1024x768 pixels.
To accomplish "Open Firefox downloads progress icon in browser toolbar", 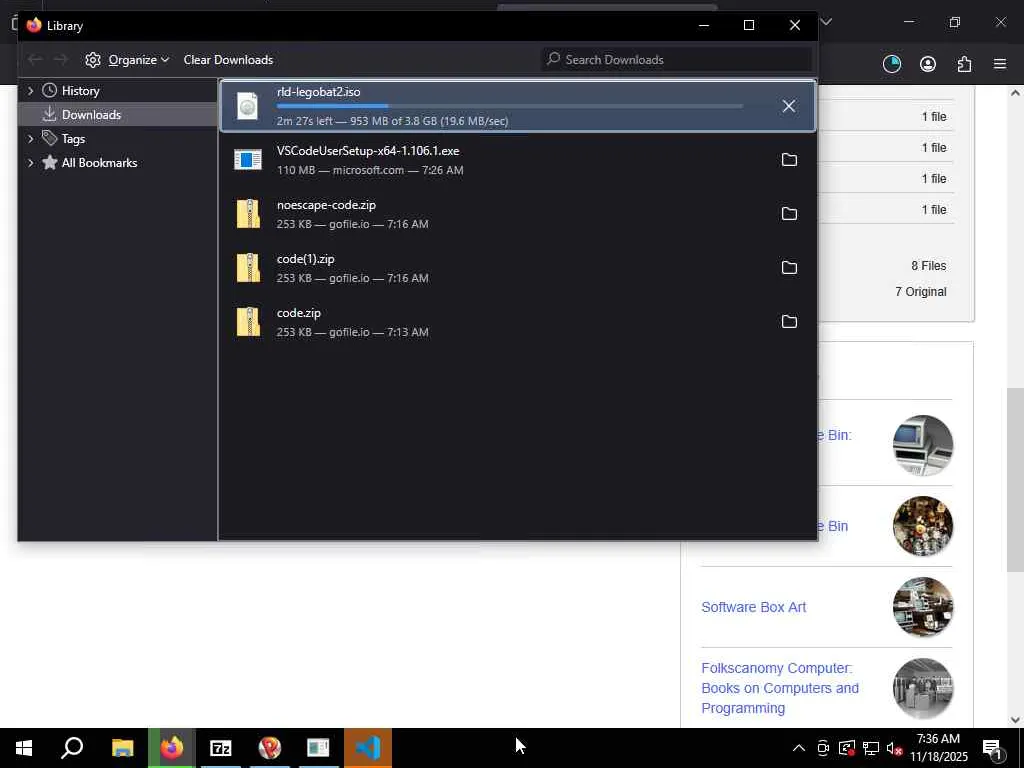I will [891, 64].
